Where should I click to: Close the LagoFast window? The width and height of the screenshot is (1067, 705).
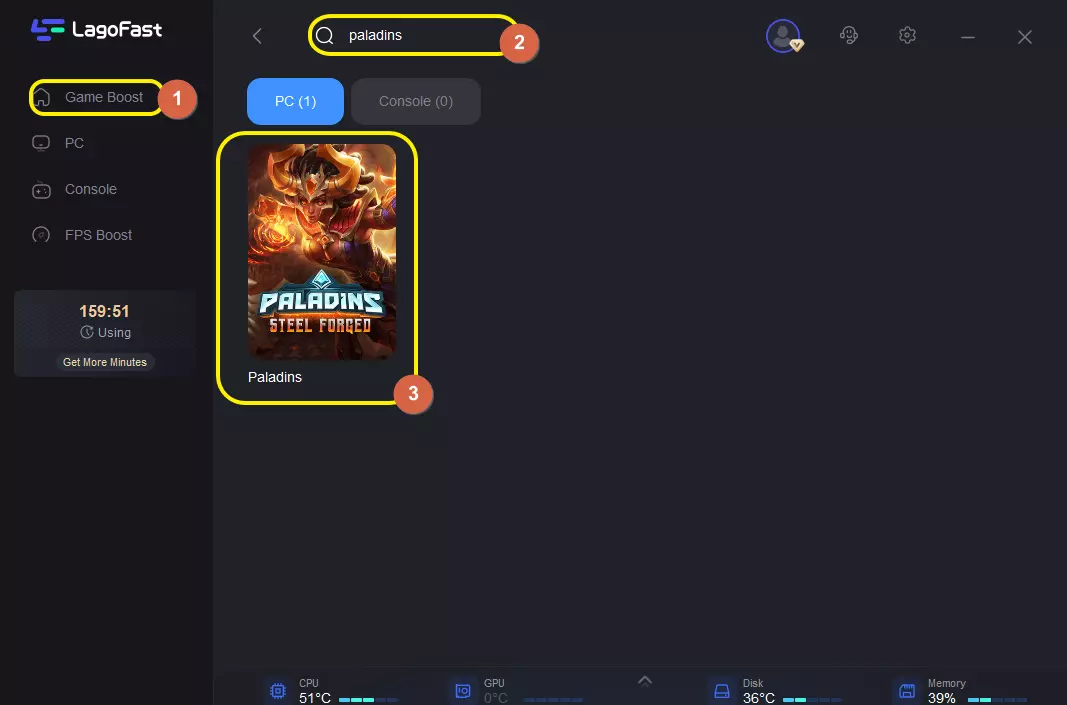[x=1025, y=37]
